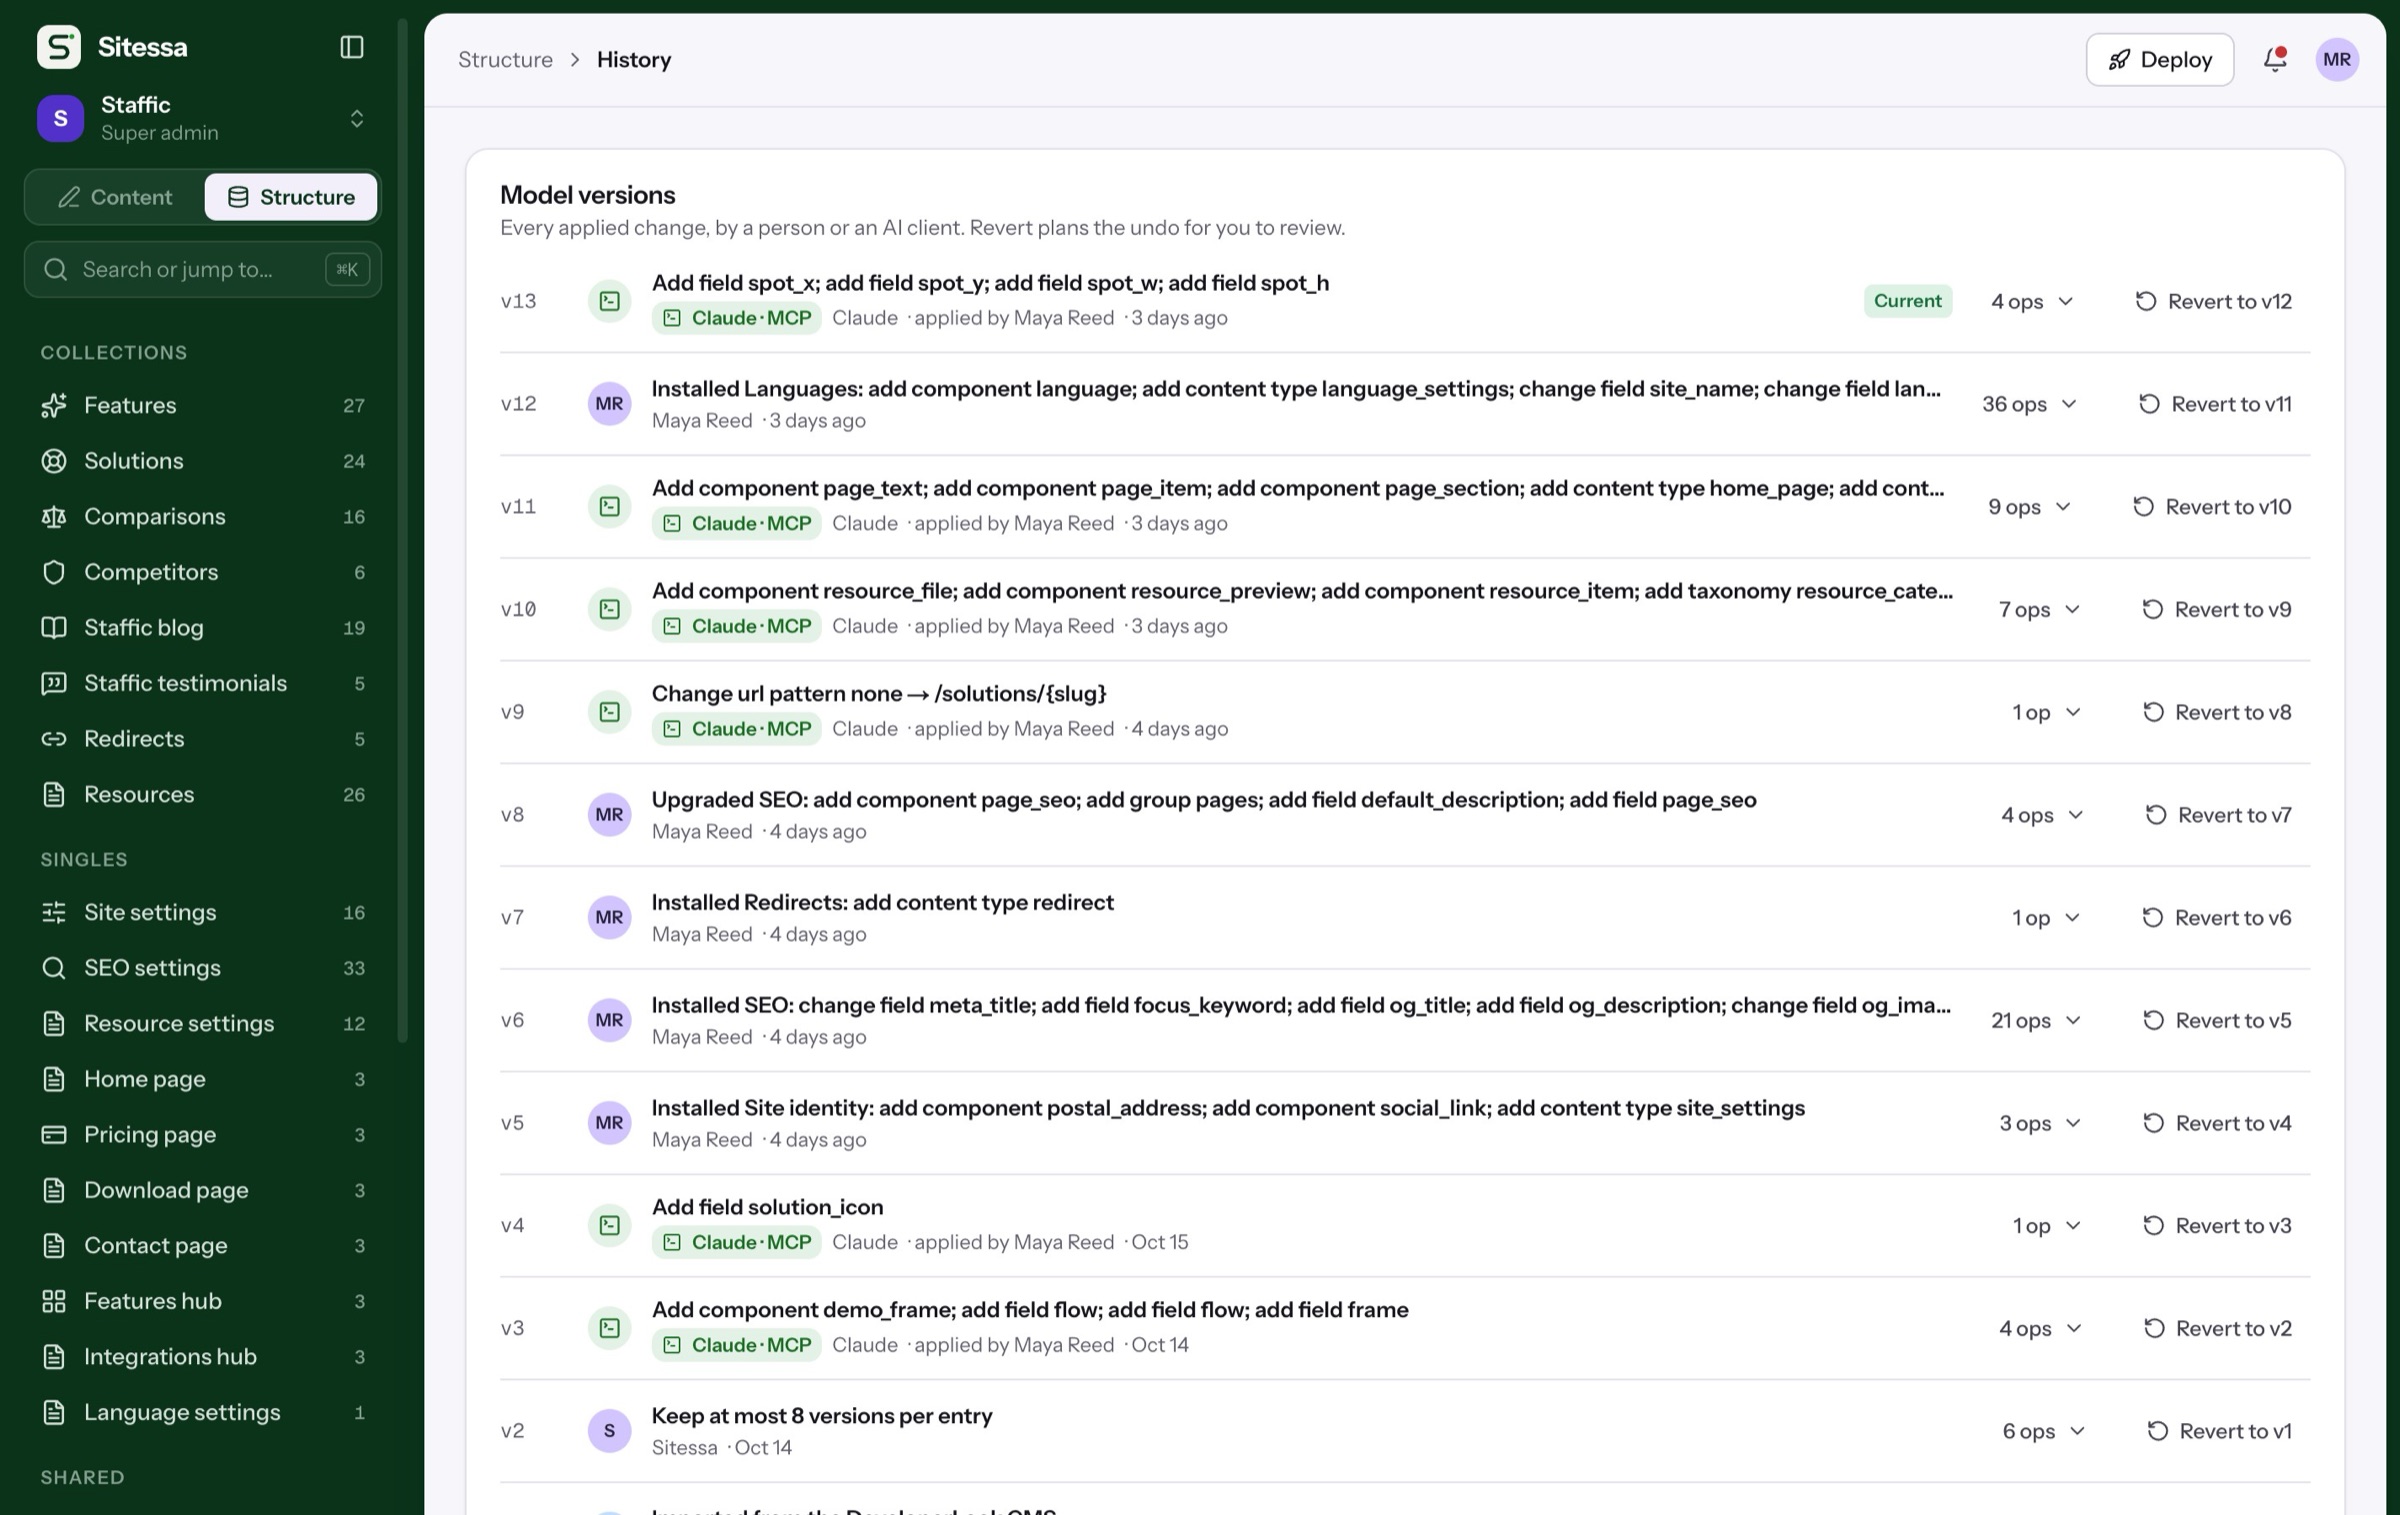Viewport: 2400px width, 1515px height.
Task: Click the Claude·MCP badge on v9
Action: pyautogui.click(x=736, y=729)
